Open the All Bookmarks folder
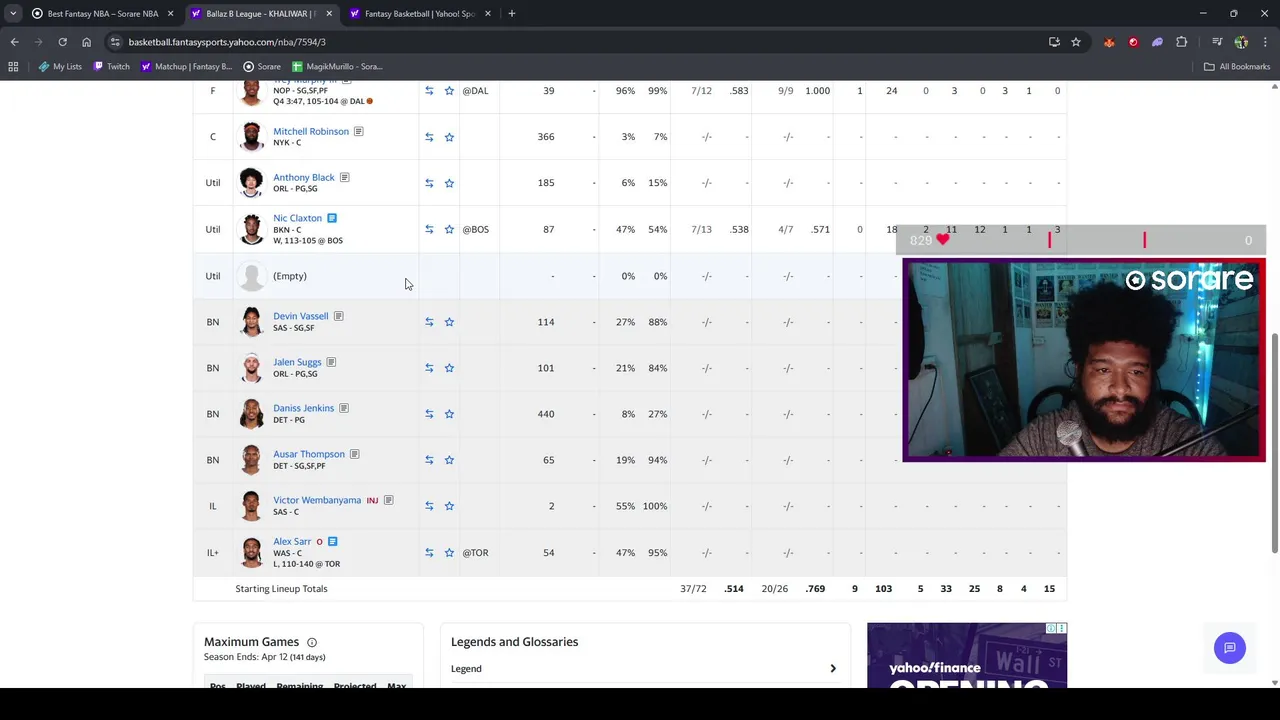1280x720 pixels. [1237, 67]
